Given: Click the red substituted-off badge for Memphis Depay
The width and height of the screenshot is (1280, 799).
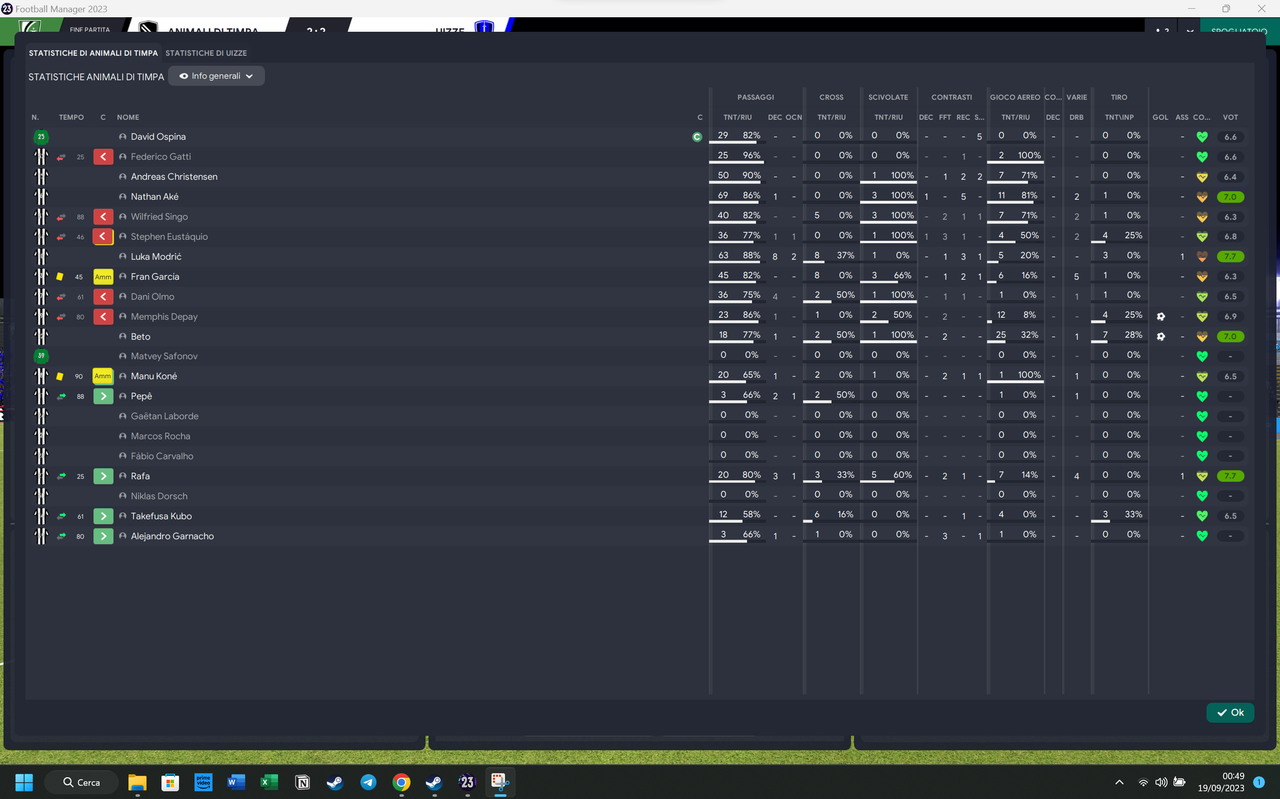Looking at the screenshot, I should (103, 317).
